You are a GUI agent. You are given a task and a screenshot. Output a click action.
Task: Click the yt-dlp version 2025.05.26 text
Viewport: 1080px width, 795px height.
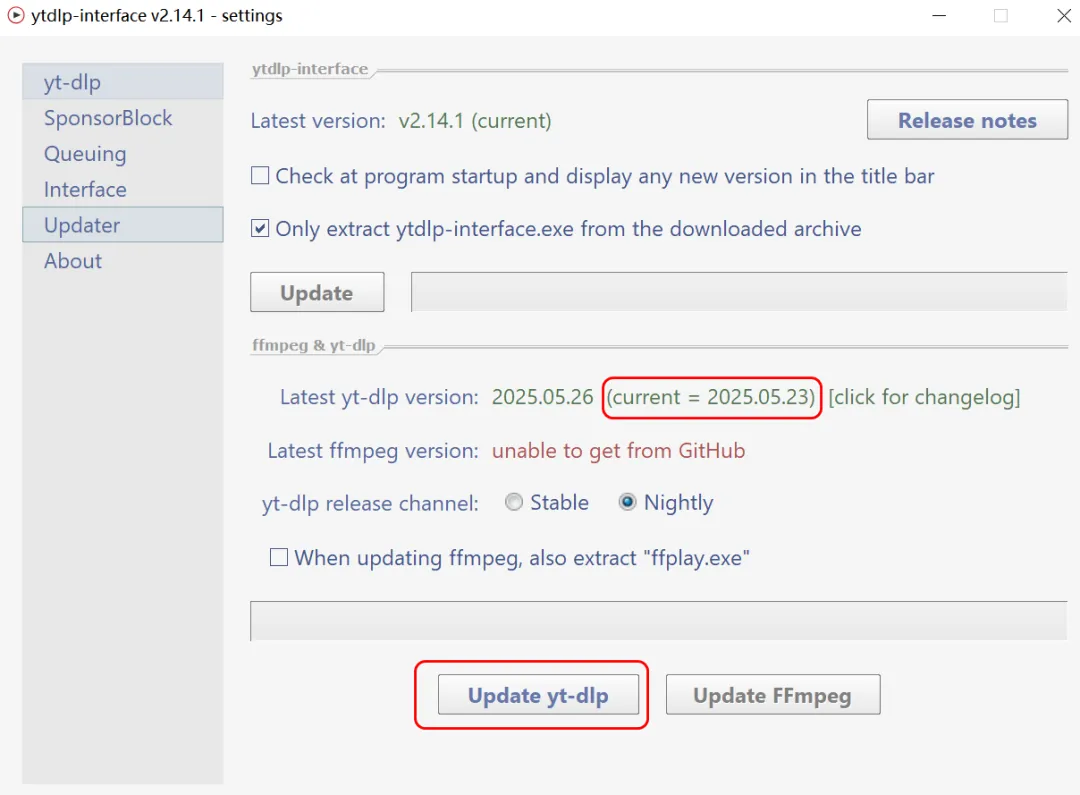[542, 397]
